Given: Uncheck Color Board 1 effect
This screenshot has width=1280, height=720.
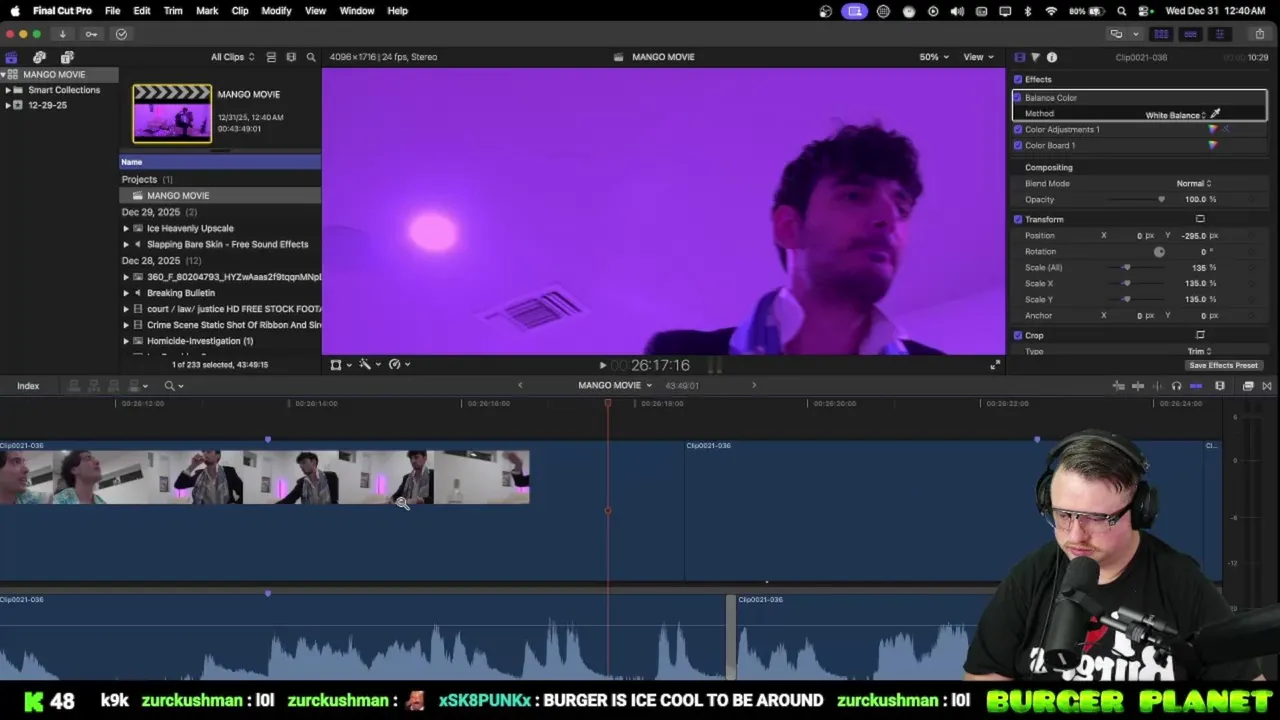Looking at the screenshot, I should coord(1018,145).
